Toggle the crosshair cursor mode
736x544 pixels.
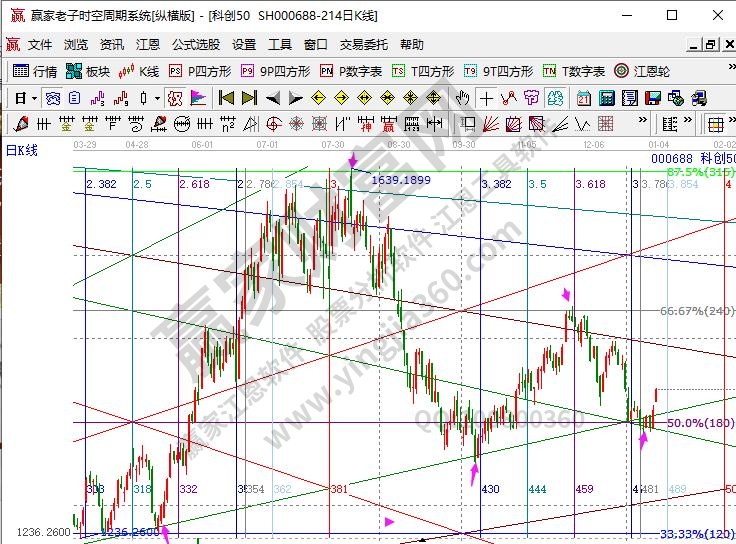click(486, 98)
